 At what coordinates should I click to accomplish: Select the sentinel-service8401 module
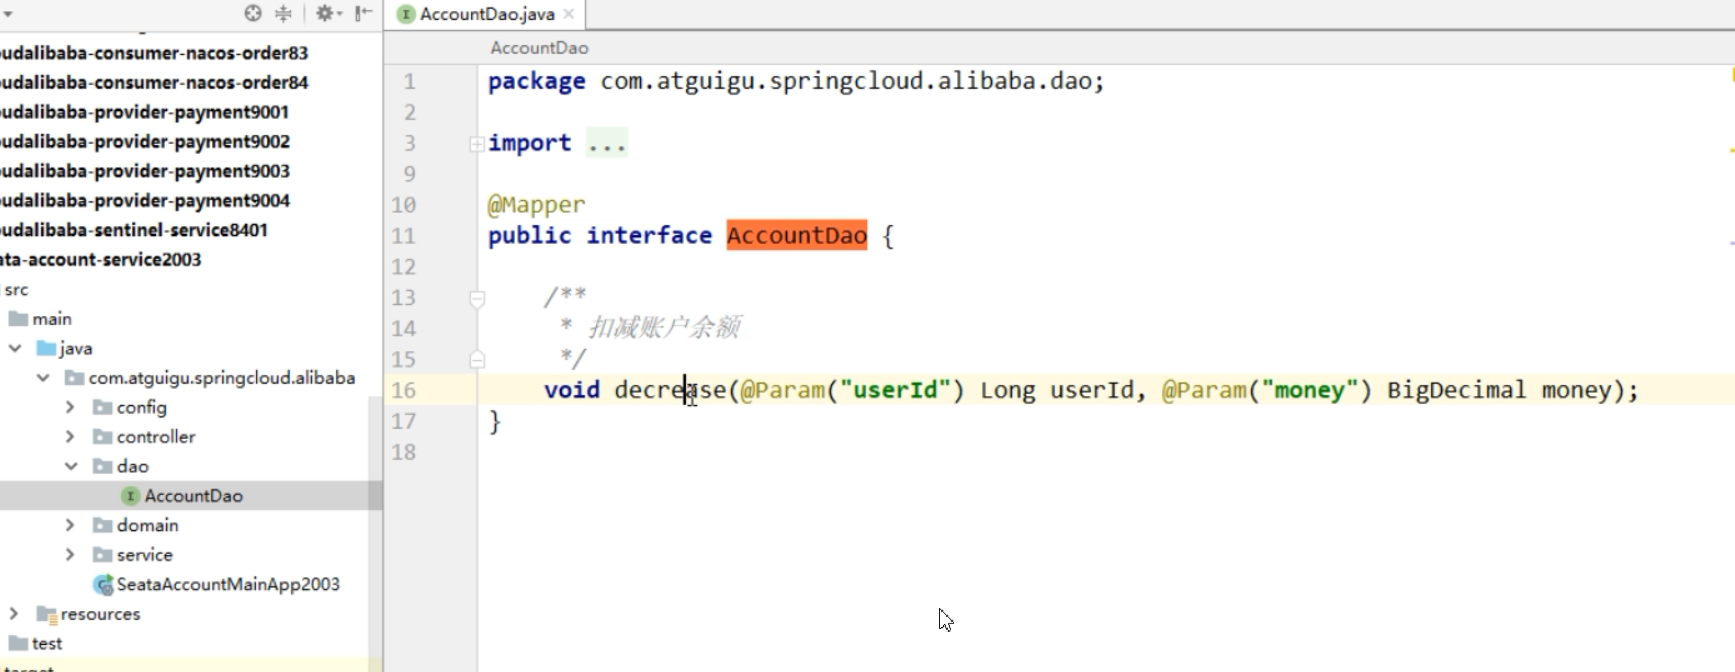pyautogui.click(x=134, y=230)
